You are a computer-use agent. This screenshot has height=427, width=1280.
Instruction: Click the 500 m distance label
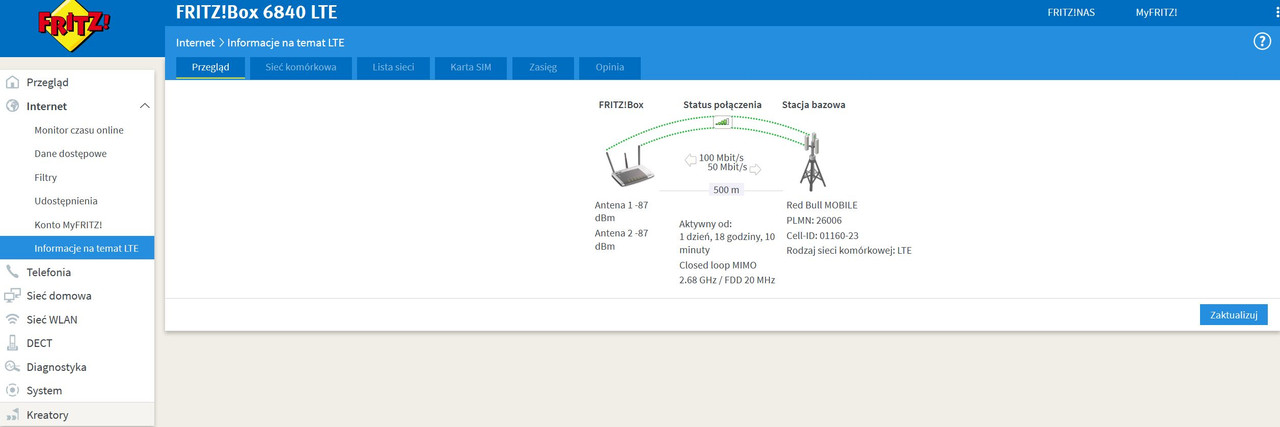(726, 189)
